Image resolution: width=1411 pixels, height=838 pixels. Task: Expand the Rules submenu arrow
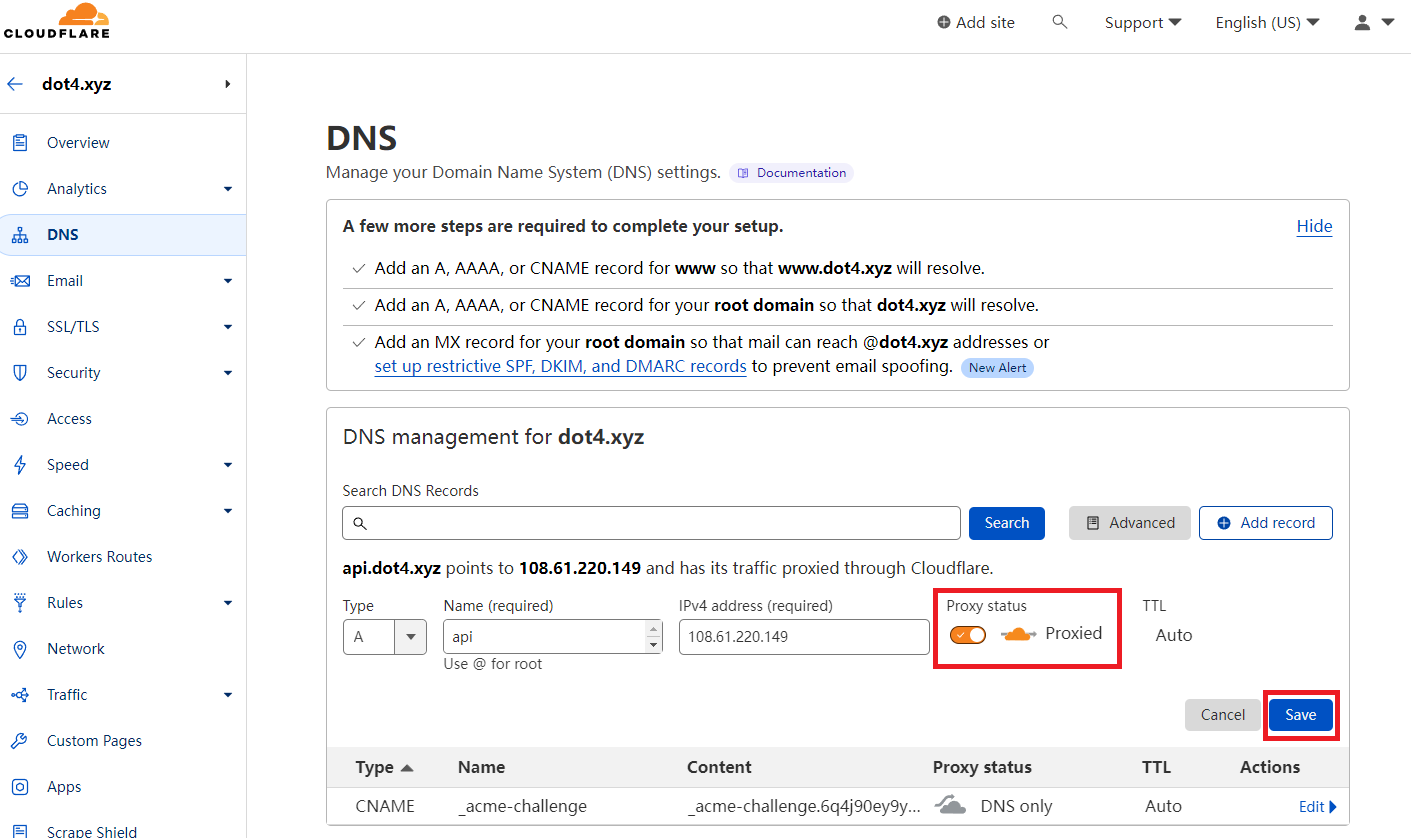228,603
